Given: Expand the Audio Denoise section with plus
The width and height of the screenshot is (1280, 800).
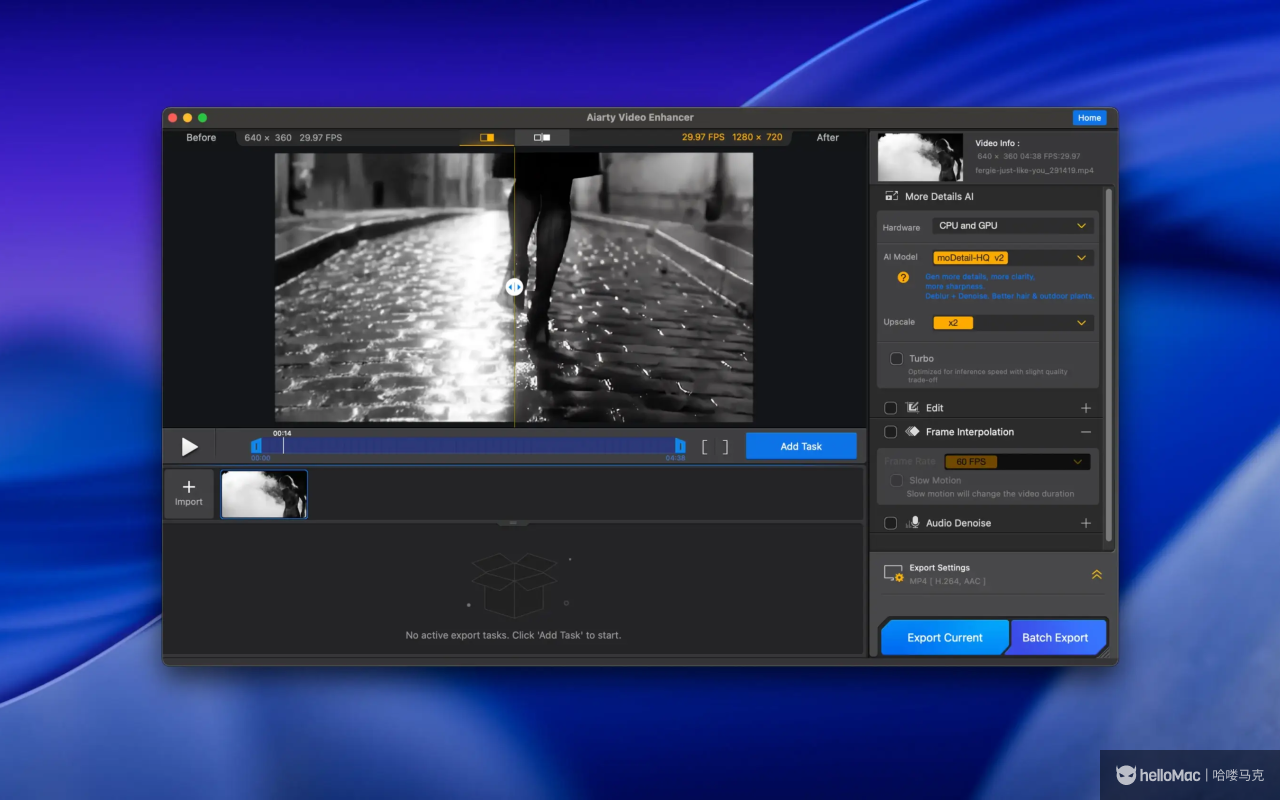Looking at the screenshot, I should [1086, 523].
